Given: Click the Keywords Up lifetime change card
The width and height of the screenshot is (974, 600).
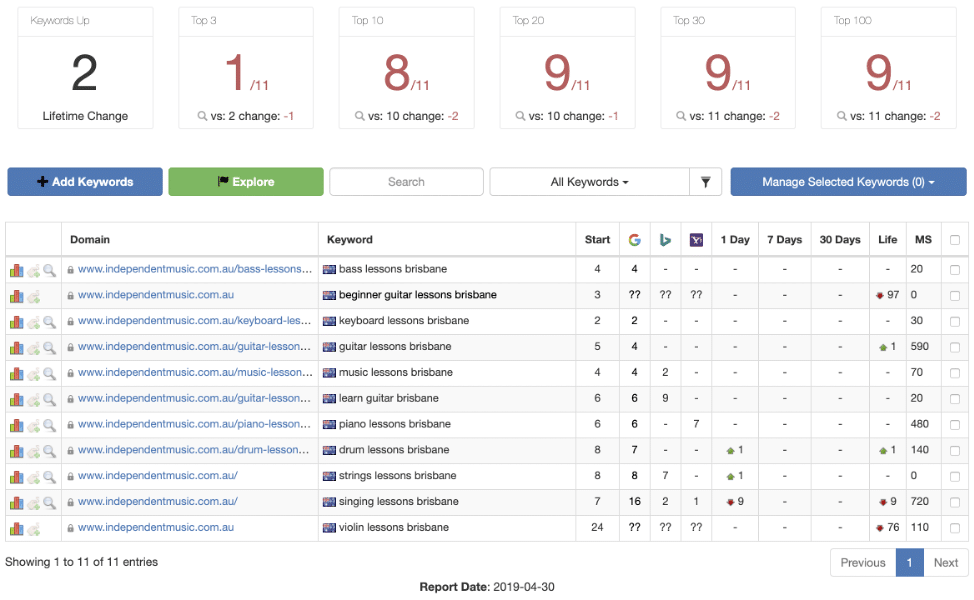Looking at the screenshot, I should coord(85,68).
